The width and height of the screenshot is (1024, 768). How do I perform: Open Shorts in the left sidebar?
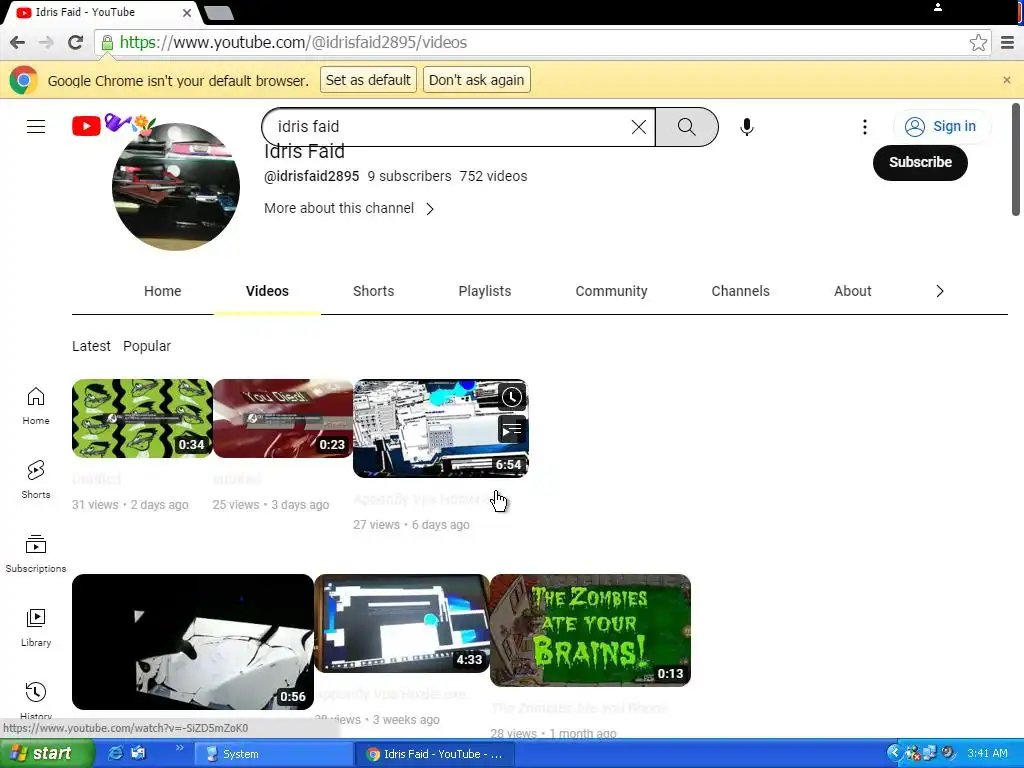click(x=36, y=479)
